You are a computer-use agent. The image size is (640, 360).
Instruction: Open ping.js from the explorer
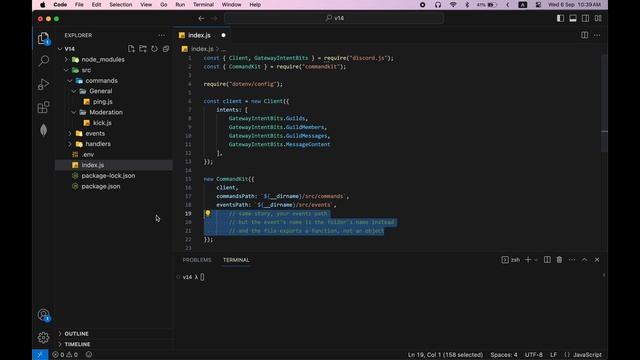click(102, 102)
